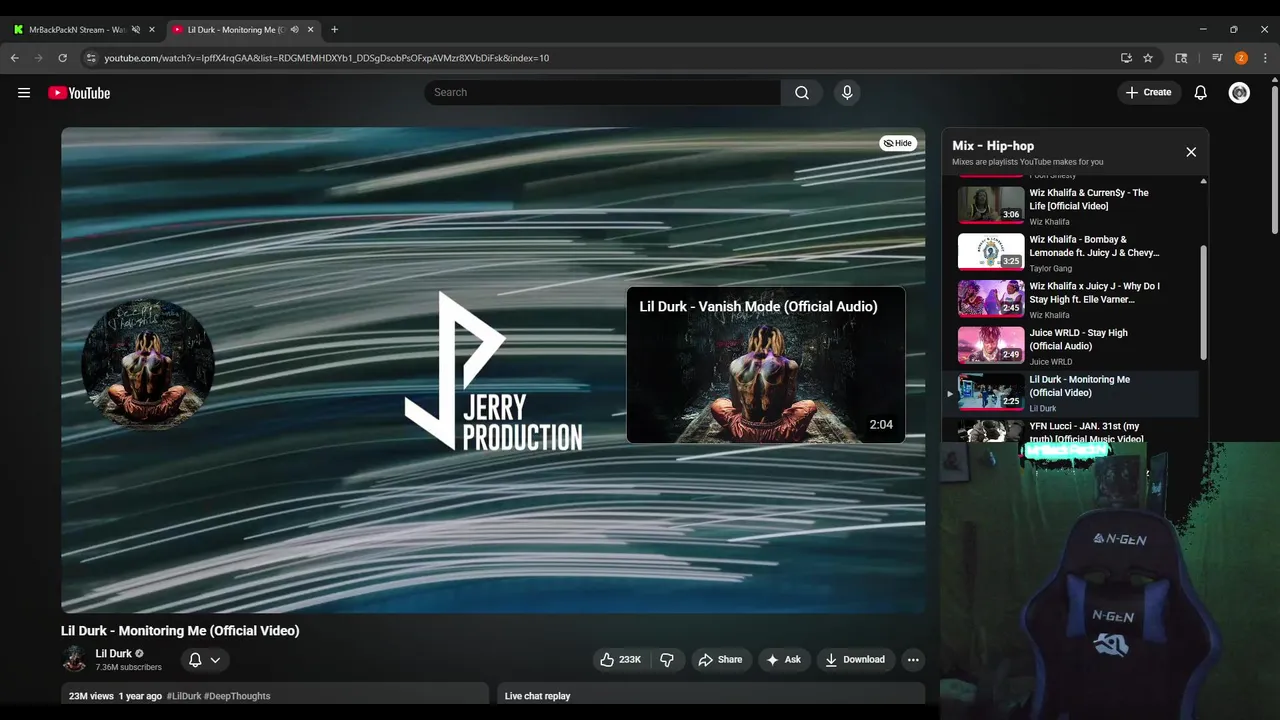Image resolution: width=1280 pixels, height=720 pixels.
Task: Open Live chat replay panel
Action: [x=711, y=694]
